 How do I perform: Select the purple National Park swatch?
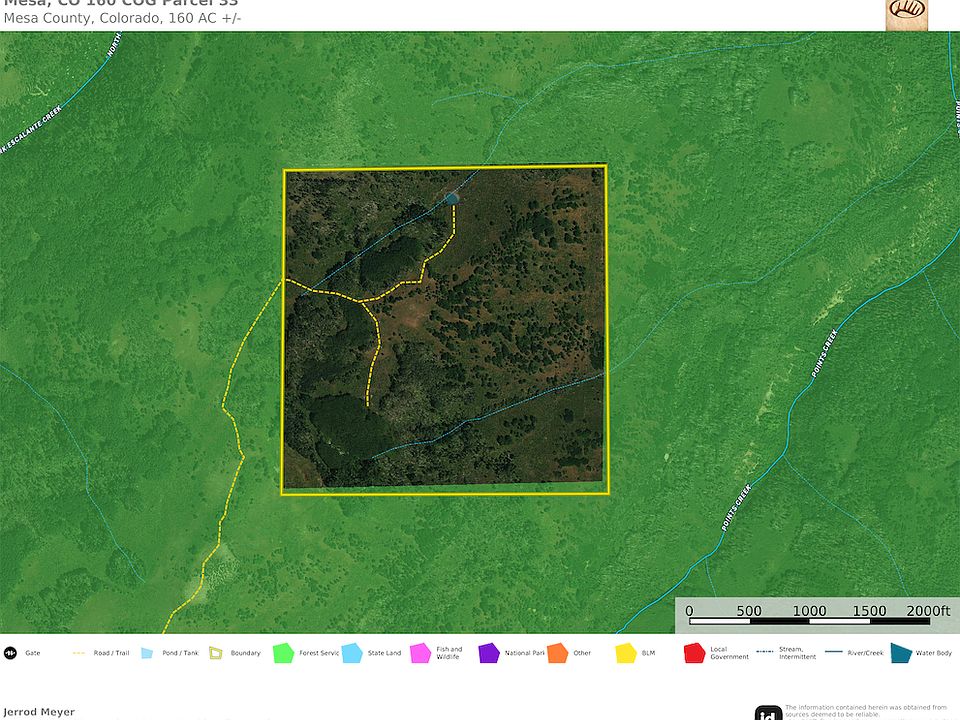489,653
